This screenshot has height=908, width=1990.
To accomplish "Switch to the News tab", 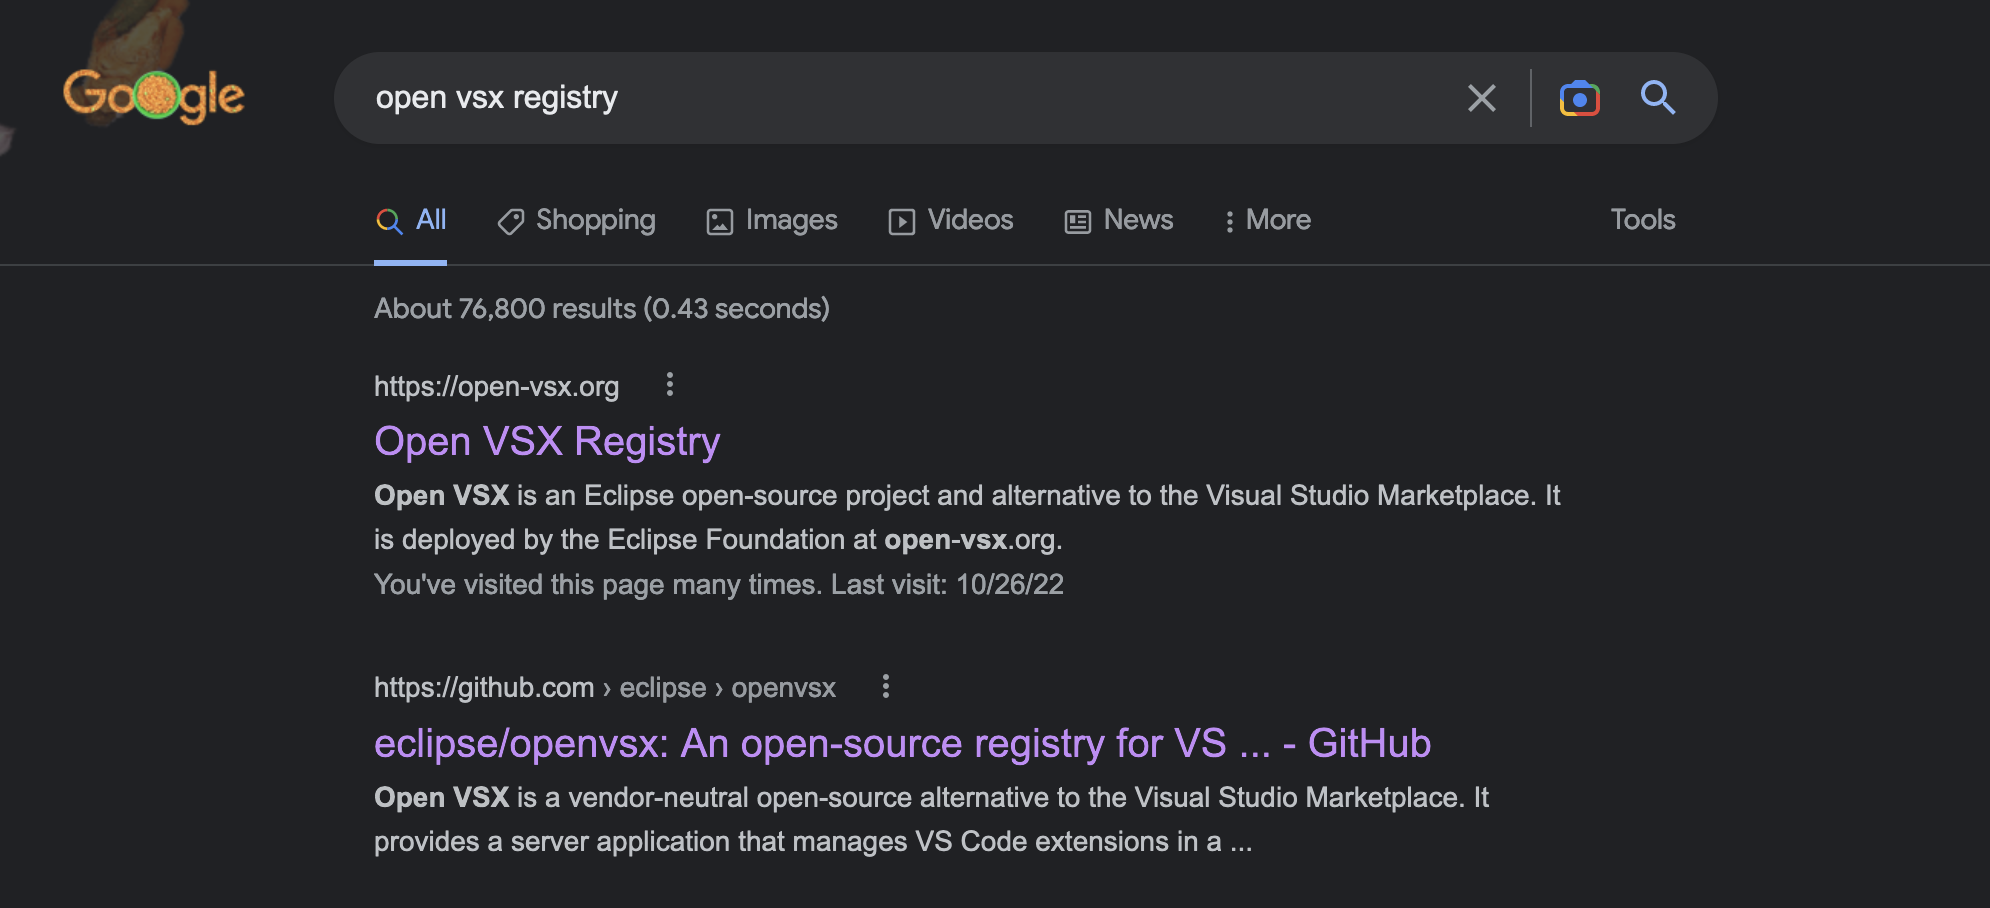I will tap(1137, 220).
